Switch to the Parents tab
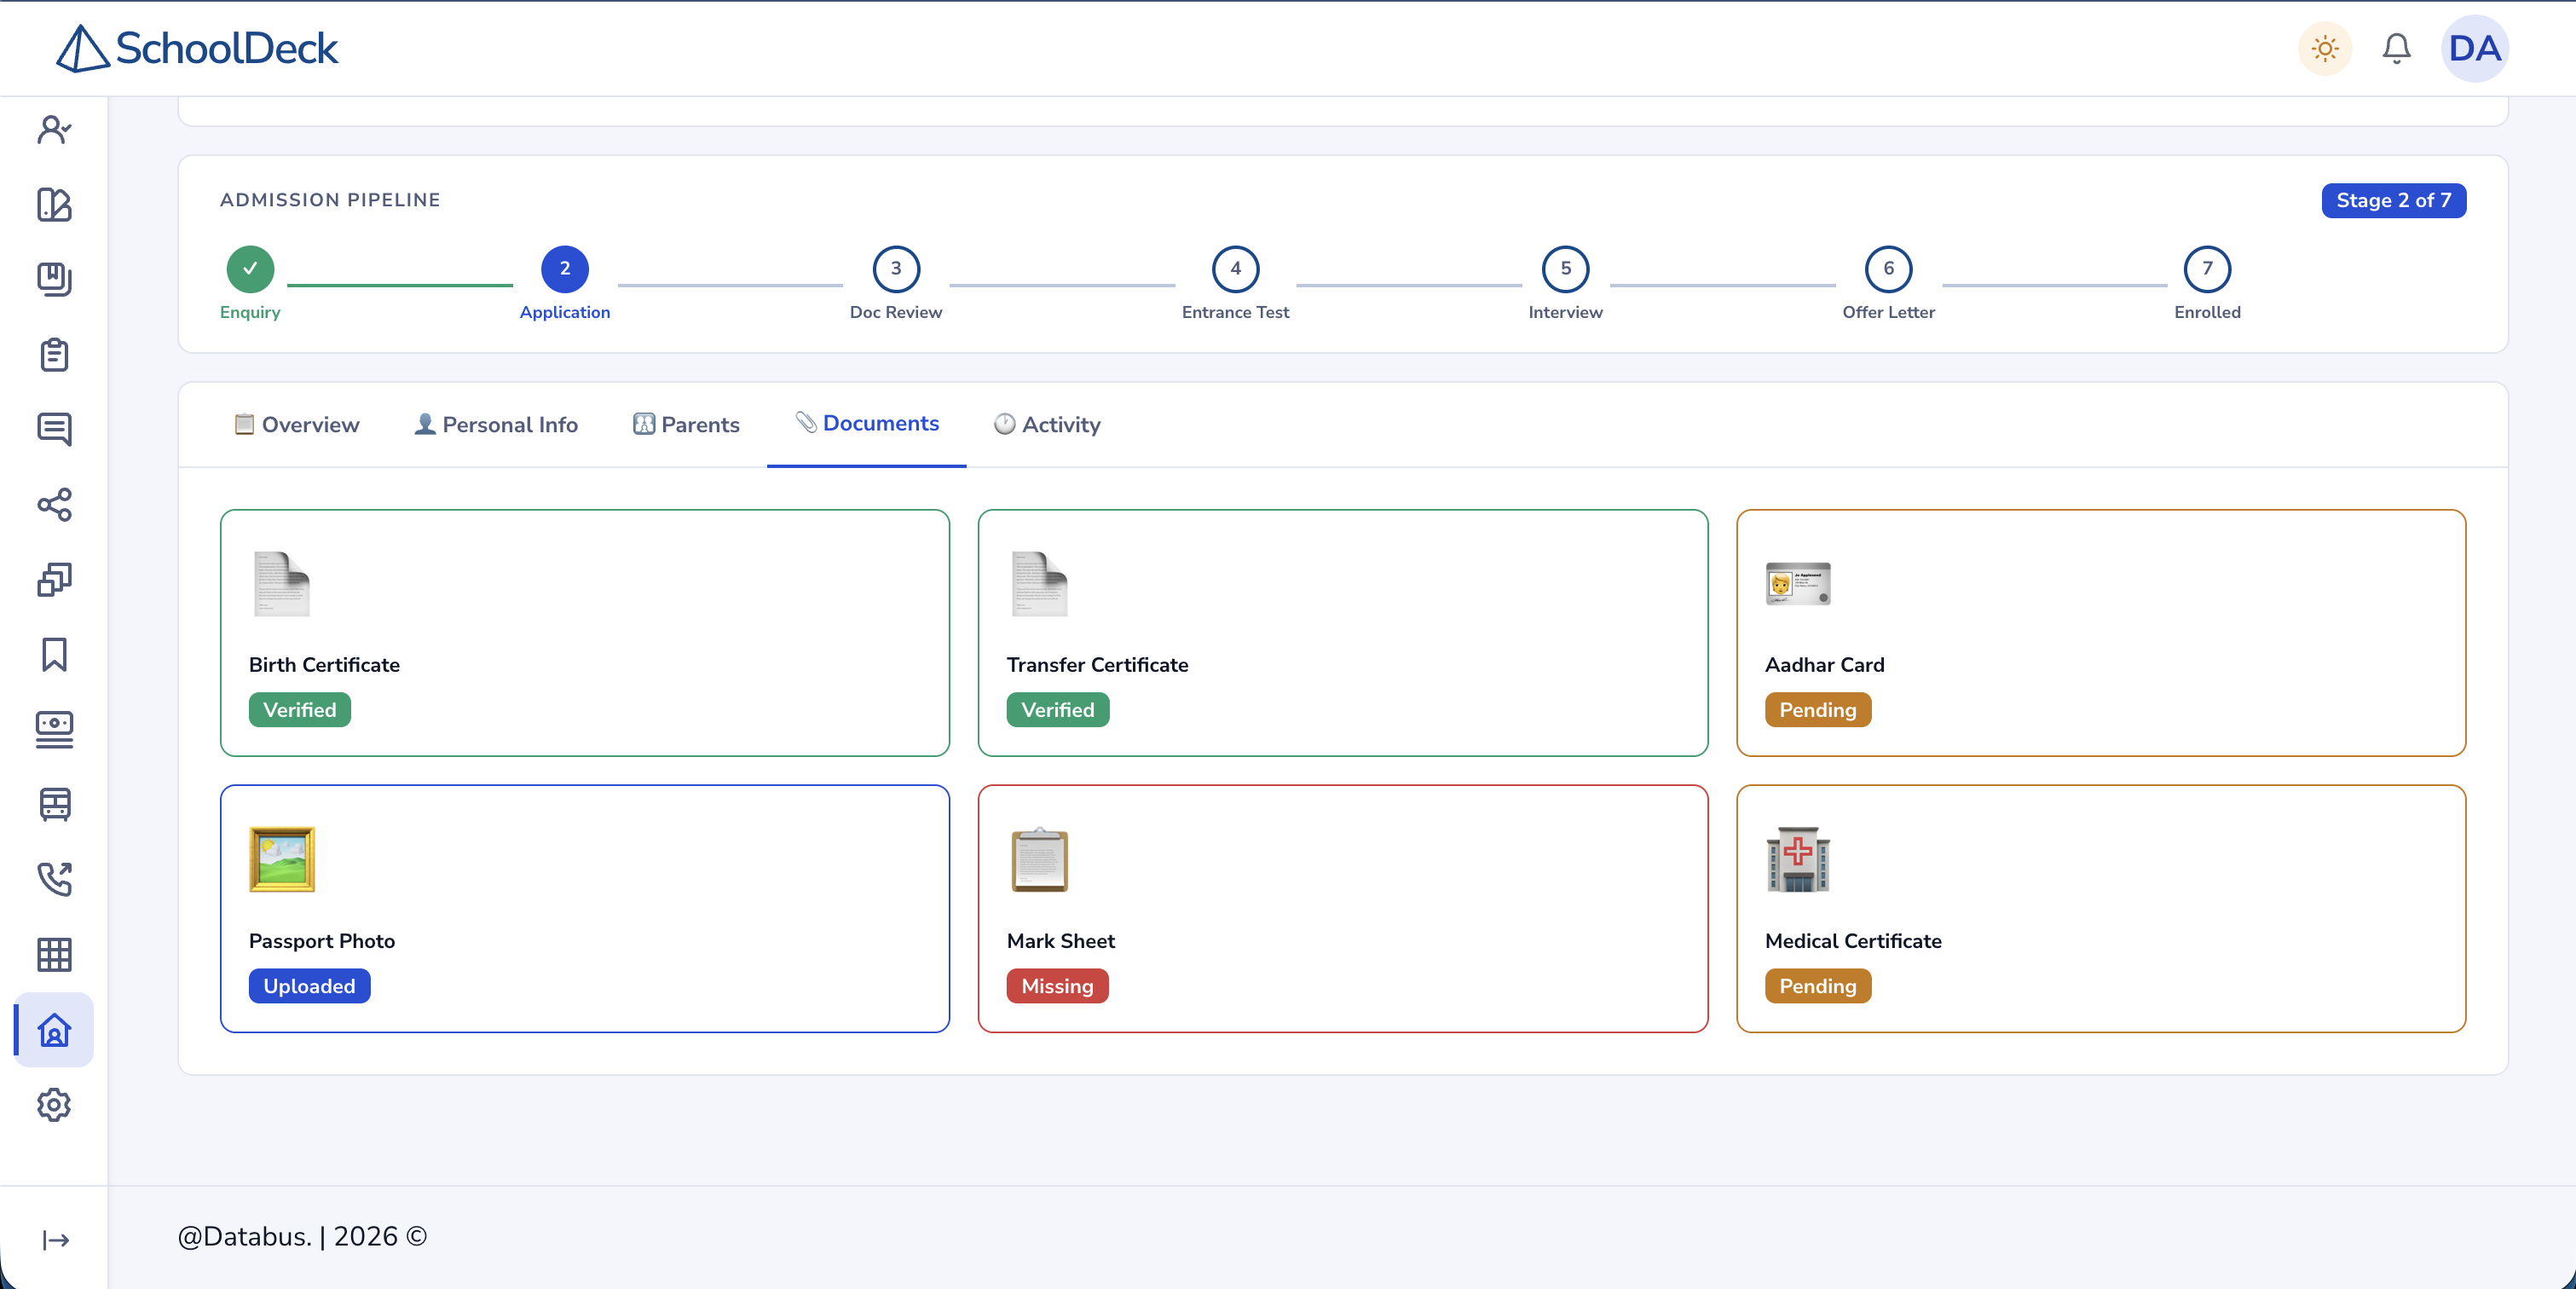Viewport: 2576px width, 1289px height. pos(686,424)
